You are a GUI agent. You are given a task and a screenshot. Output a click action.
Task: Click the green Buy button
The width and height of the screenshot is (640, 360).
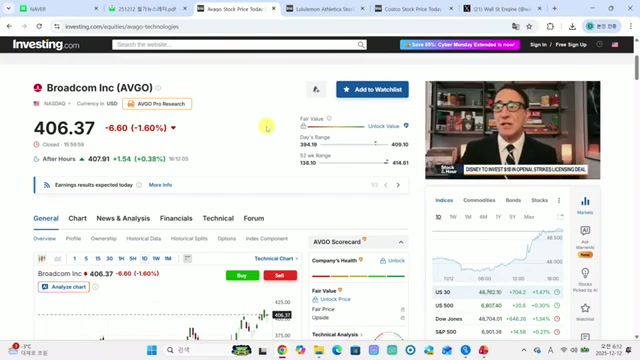pyautogui.click(x=242, y=276)
